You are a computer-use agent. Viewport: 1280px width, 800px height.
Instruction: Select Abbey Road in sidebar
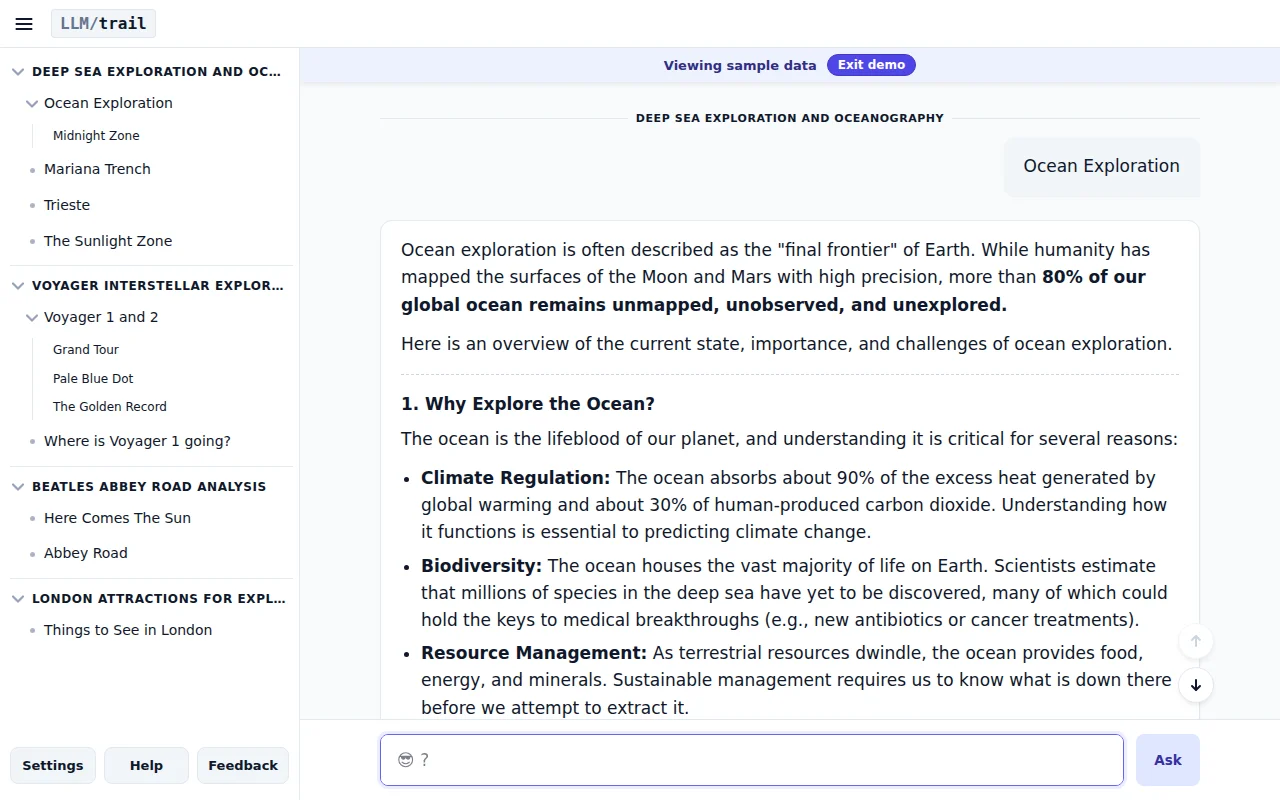pyautogui.click(x=86, y=553)
